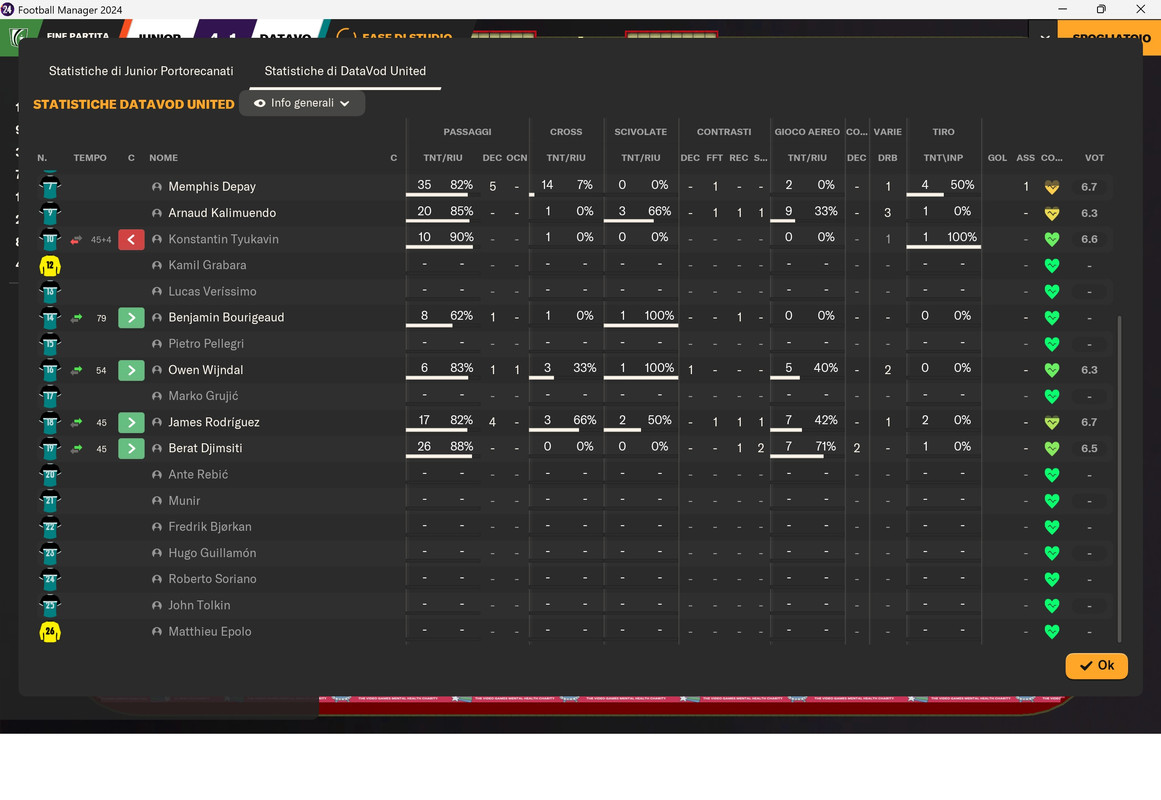
Task: Click Pietro Pellegri's player info icon
Action: [x=157, y=344]
